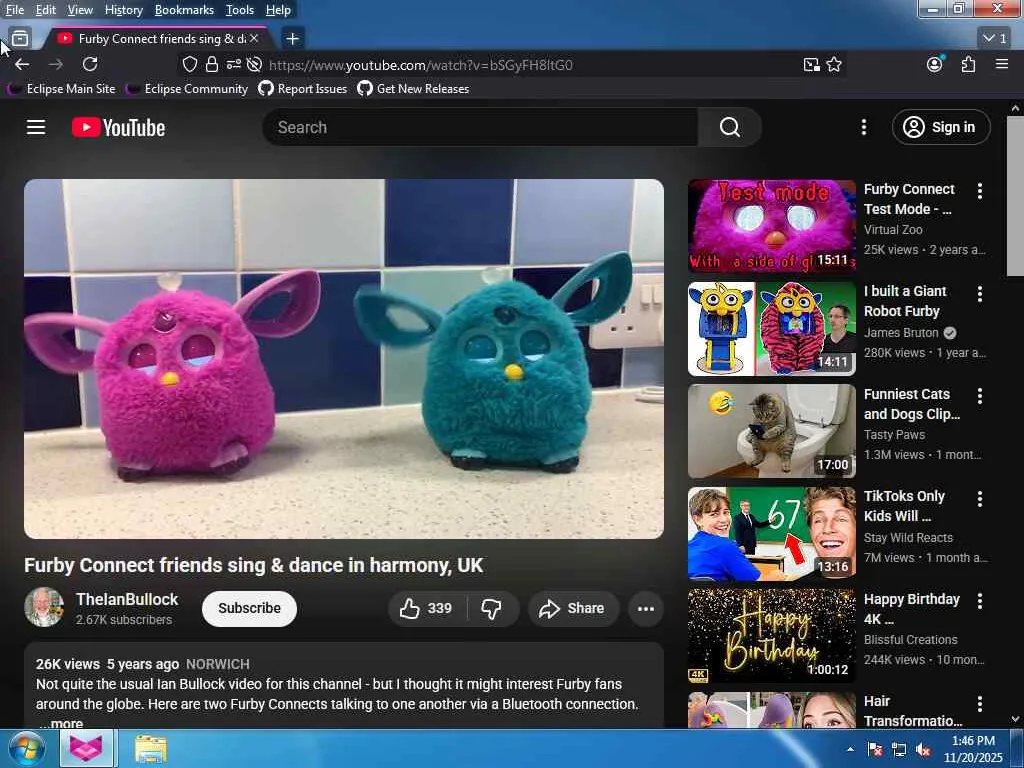Open options for Happy Birthday 4K video
This screenshot has height=768, width=1024.
coord(980,600)
